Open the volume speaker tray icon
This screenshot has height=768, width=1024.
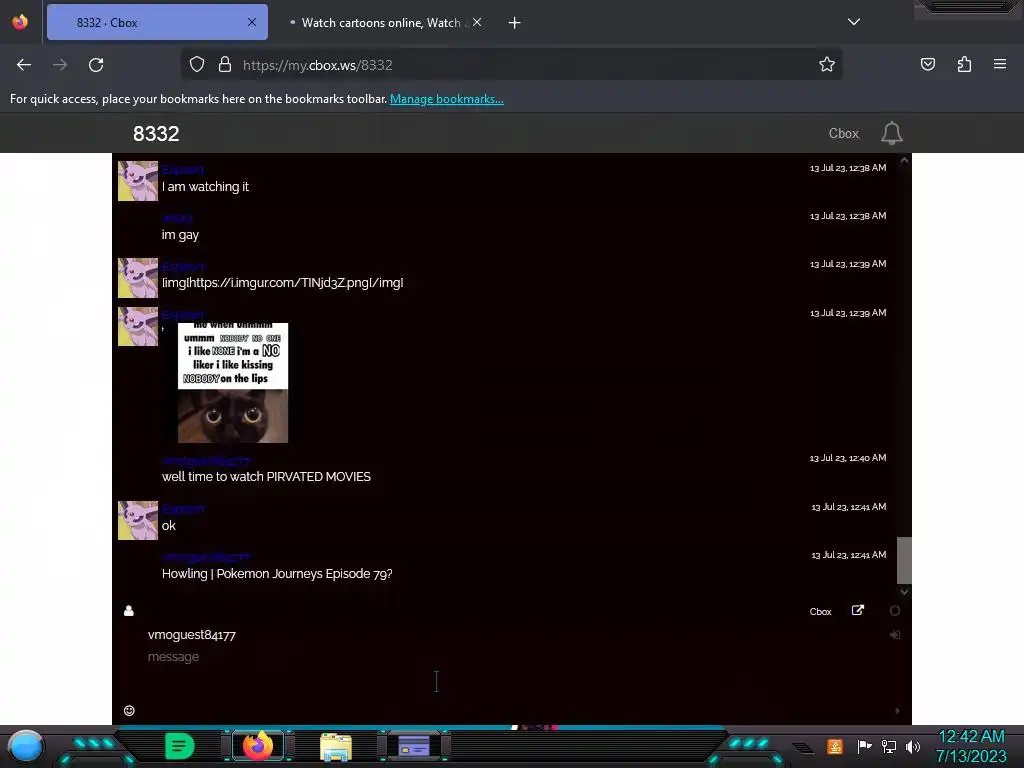pyautogui.click(x=913, y=746)
